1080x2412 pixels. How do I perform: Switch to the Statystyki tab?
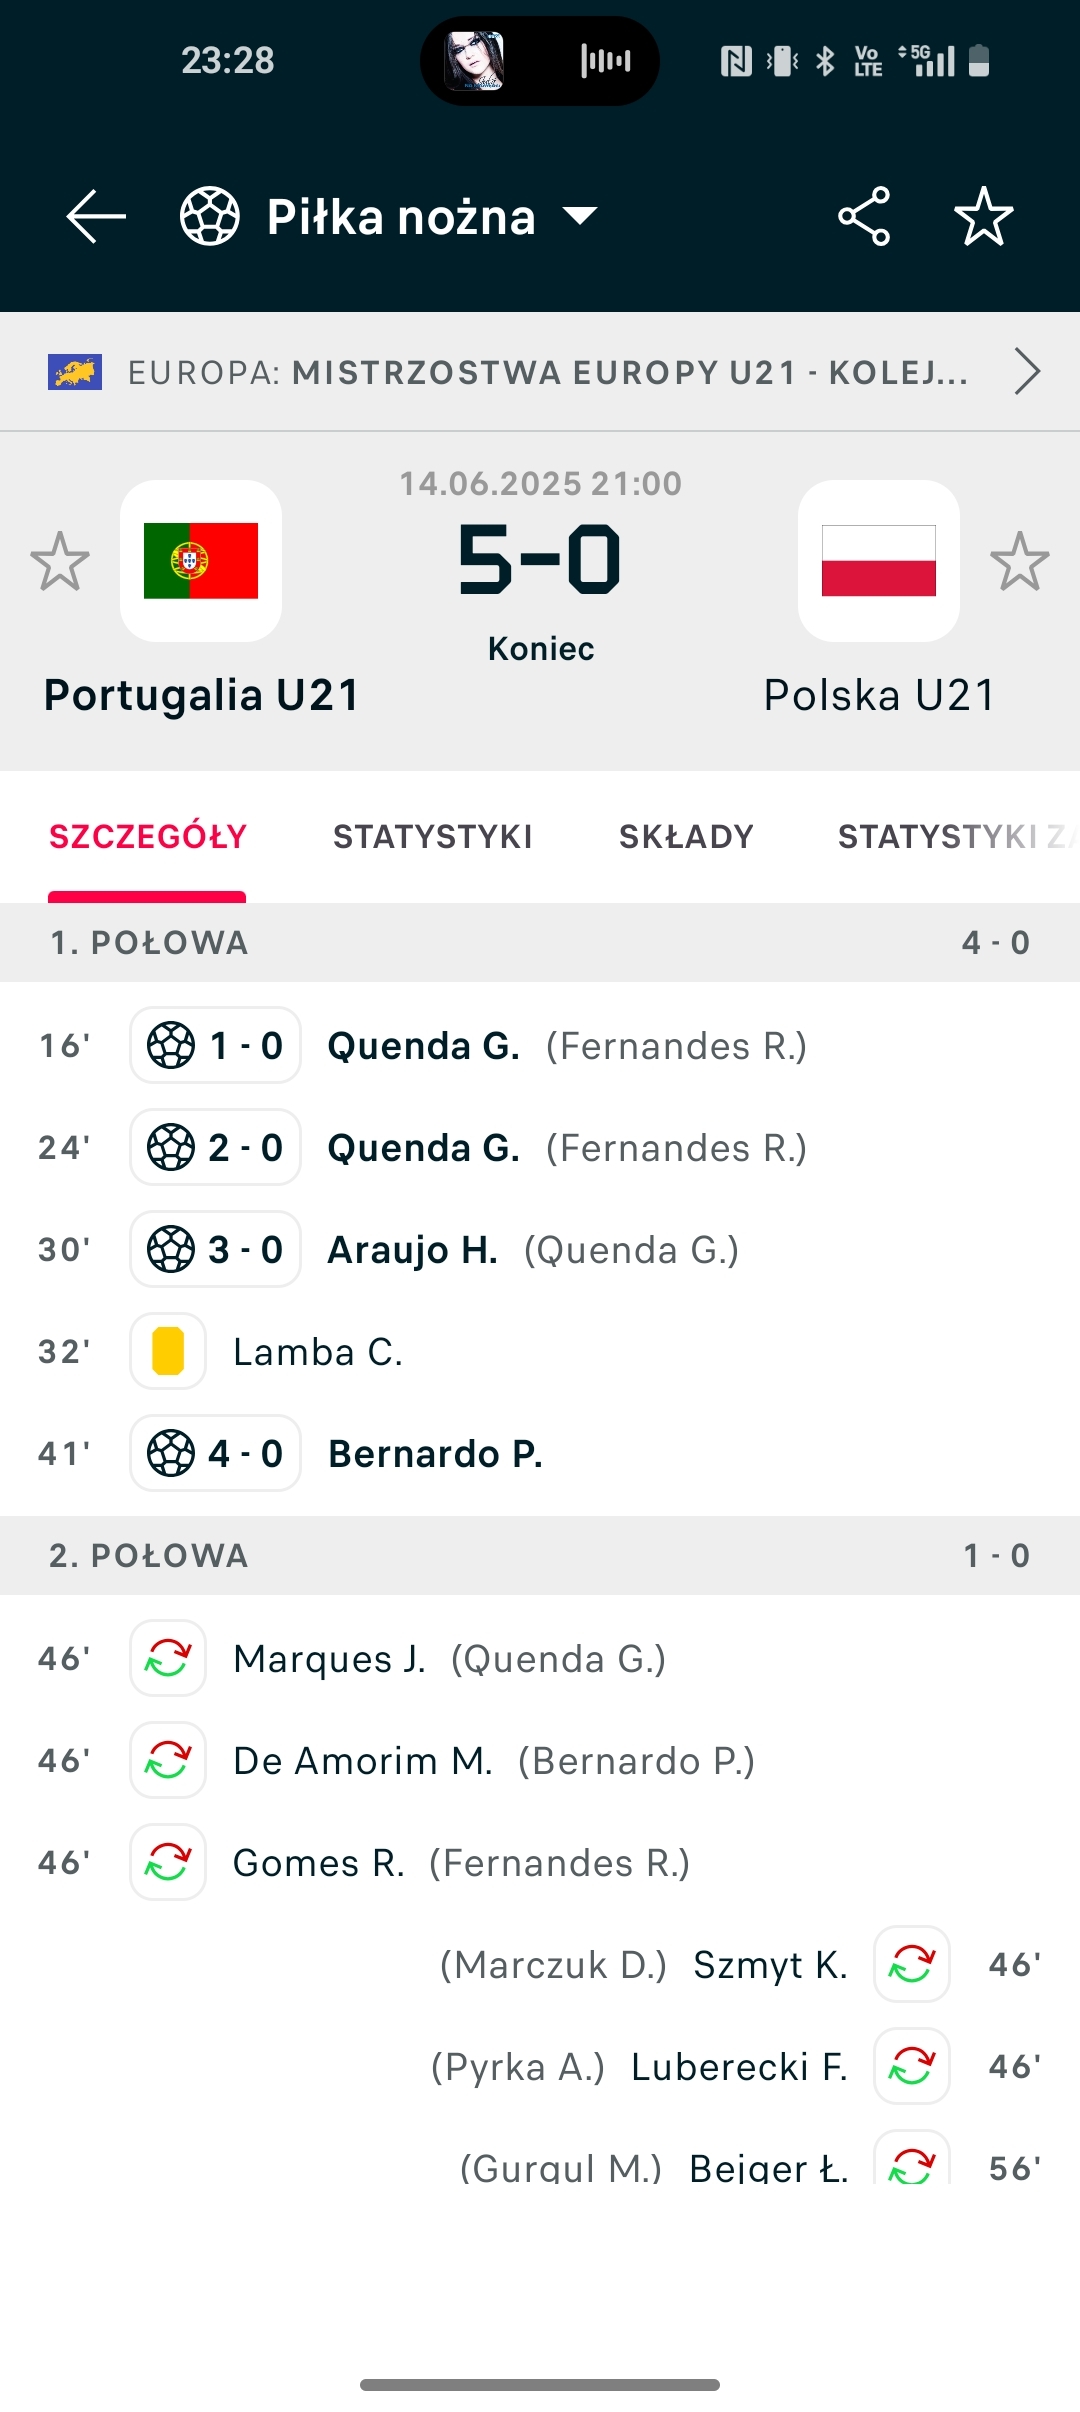point(432,837)
